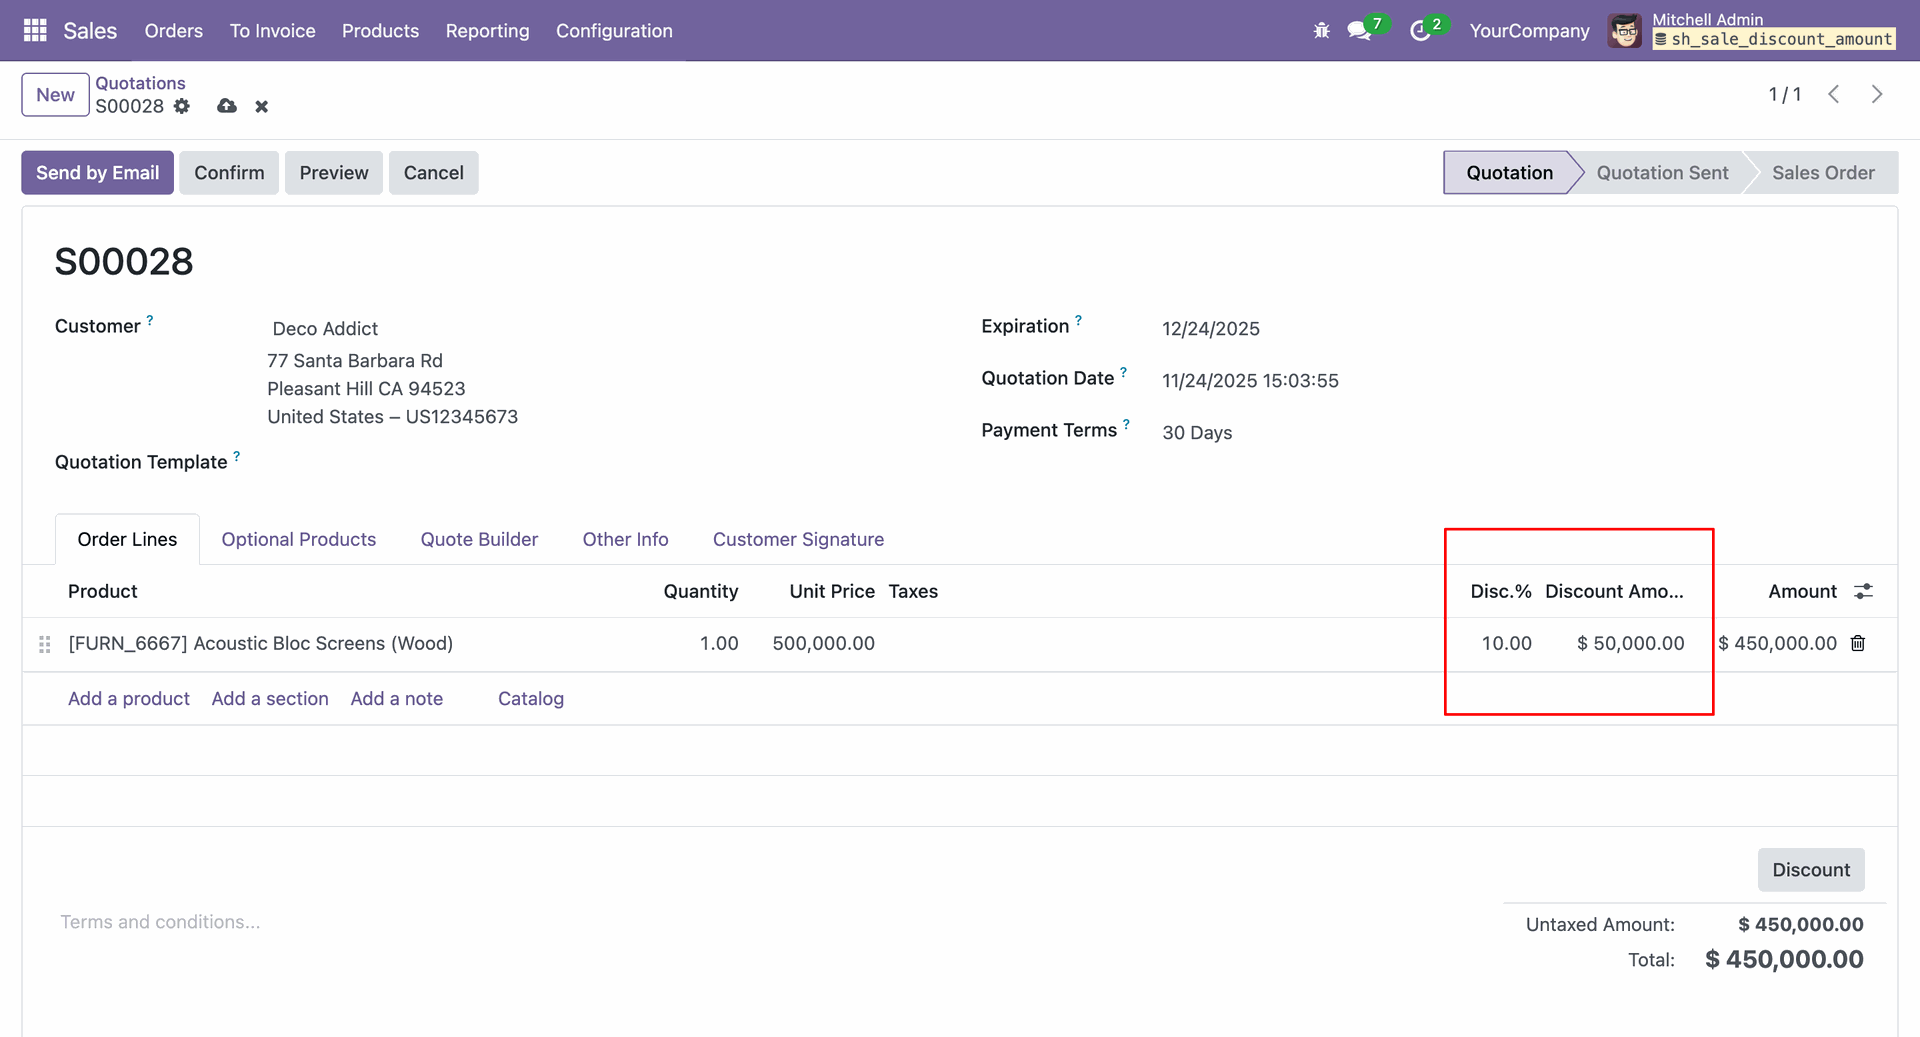Image resolution: width=1920 pixels, height=1037 pixels.
Task: Open the Configuration menu
Action: tap(614, 31)
